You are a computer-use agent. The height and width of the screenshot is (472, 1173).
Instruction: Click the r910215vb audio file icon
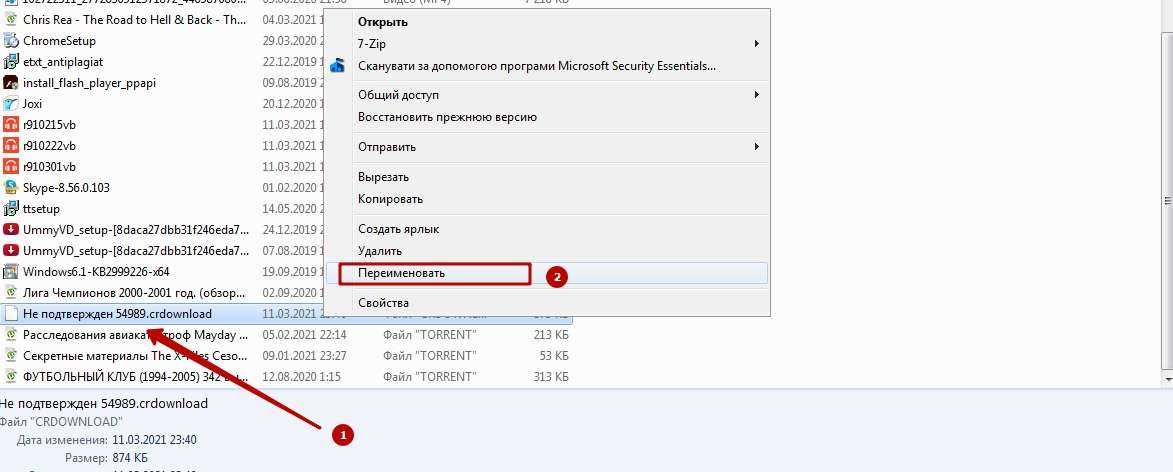(11, 125)
